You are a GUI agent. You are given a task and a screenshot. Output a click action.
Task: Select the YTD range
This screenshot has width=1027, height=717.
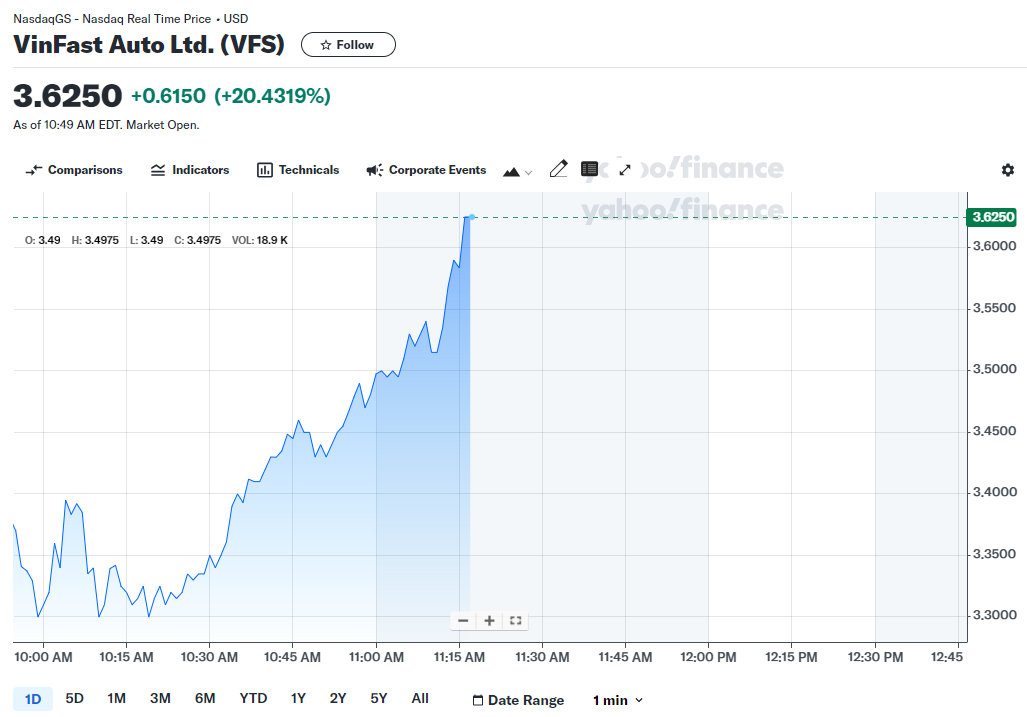(x=253, y=699)
